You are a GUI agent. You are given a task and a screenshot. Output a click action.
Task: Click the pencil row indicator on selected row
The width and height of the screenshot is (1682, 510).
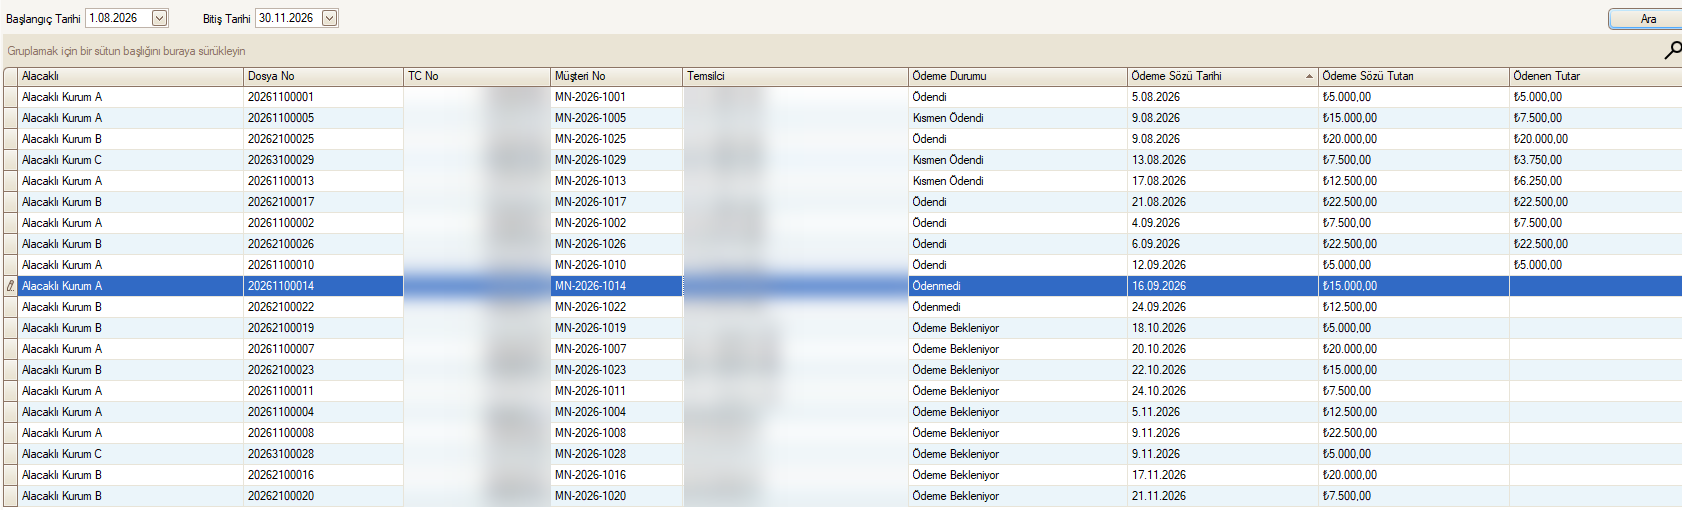click(10, 286)
